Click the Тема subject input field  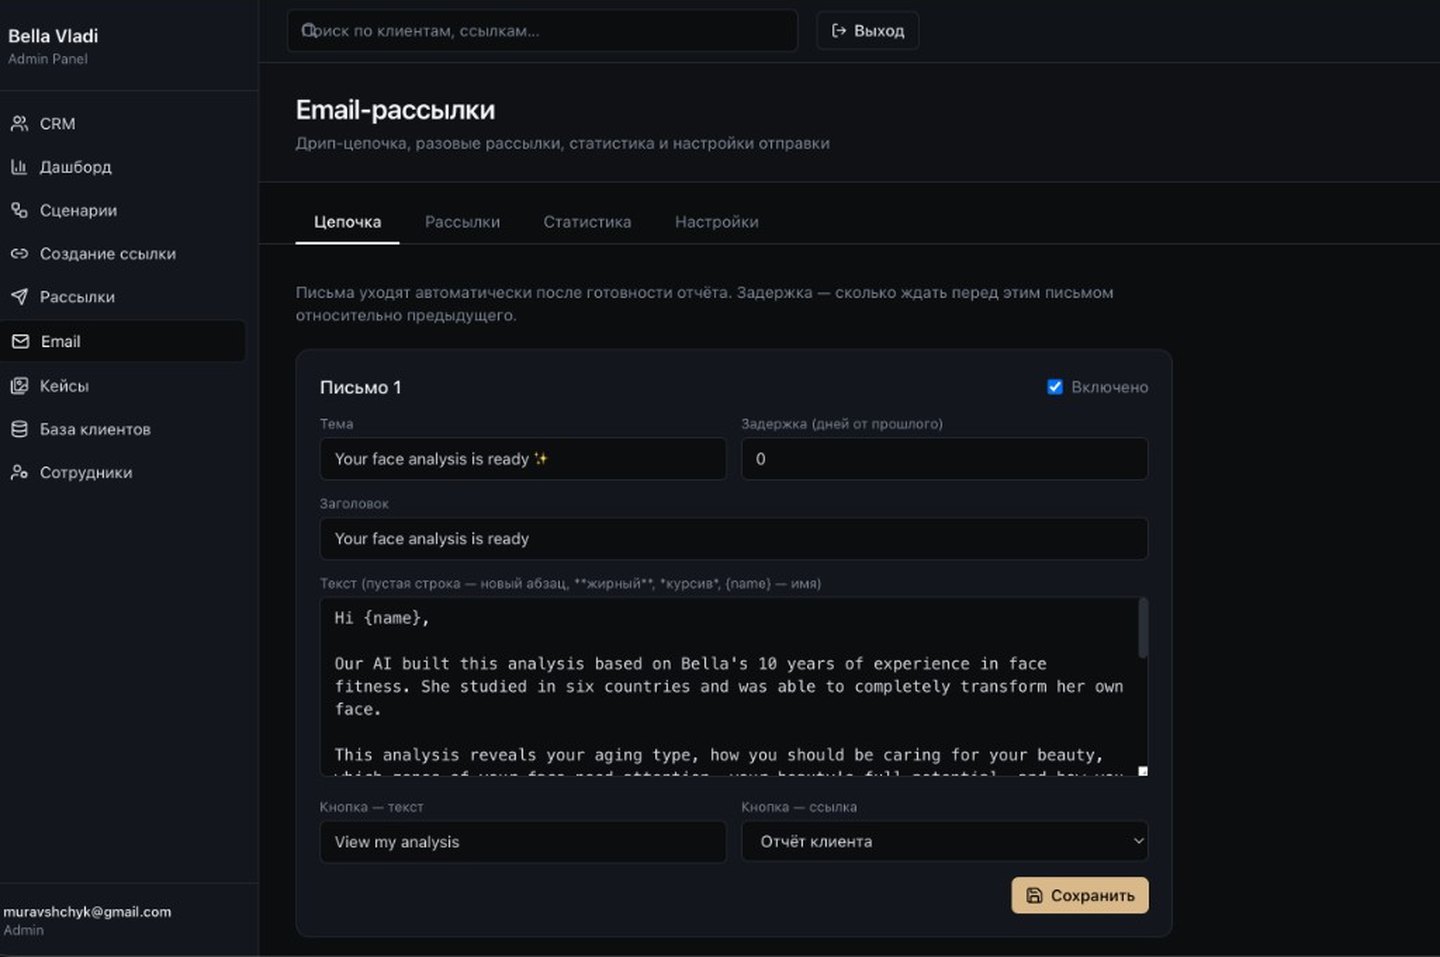coord(523,459)
